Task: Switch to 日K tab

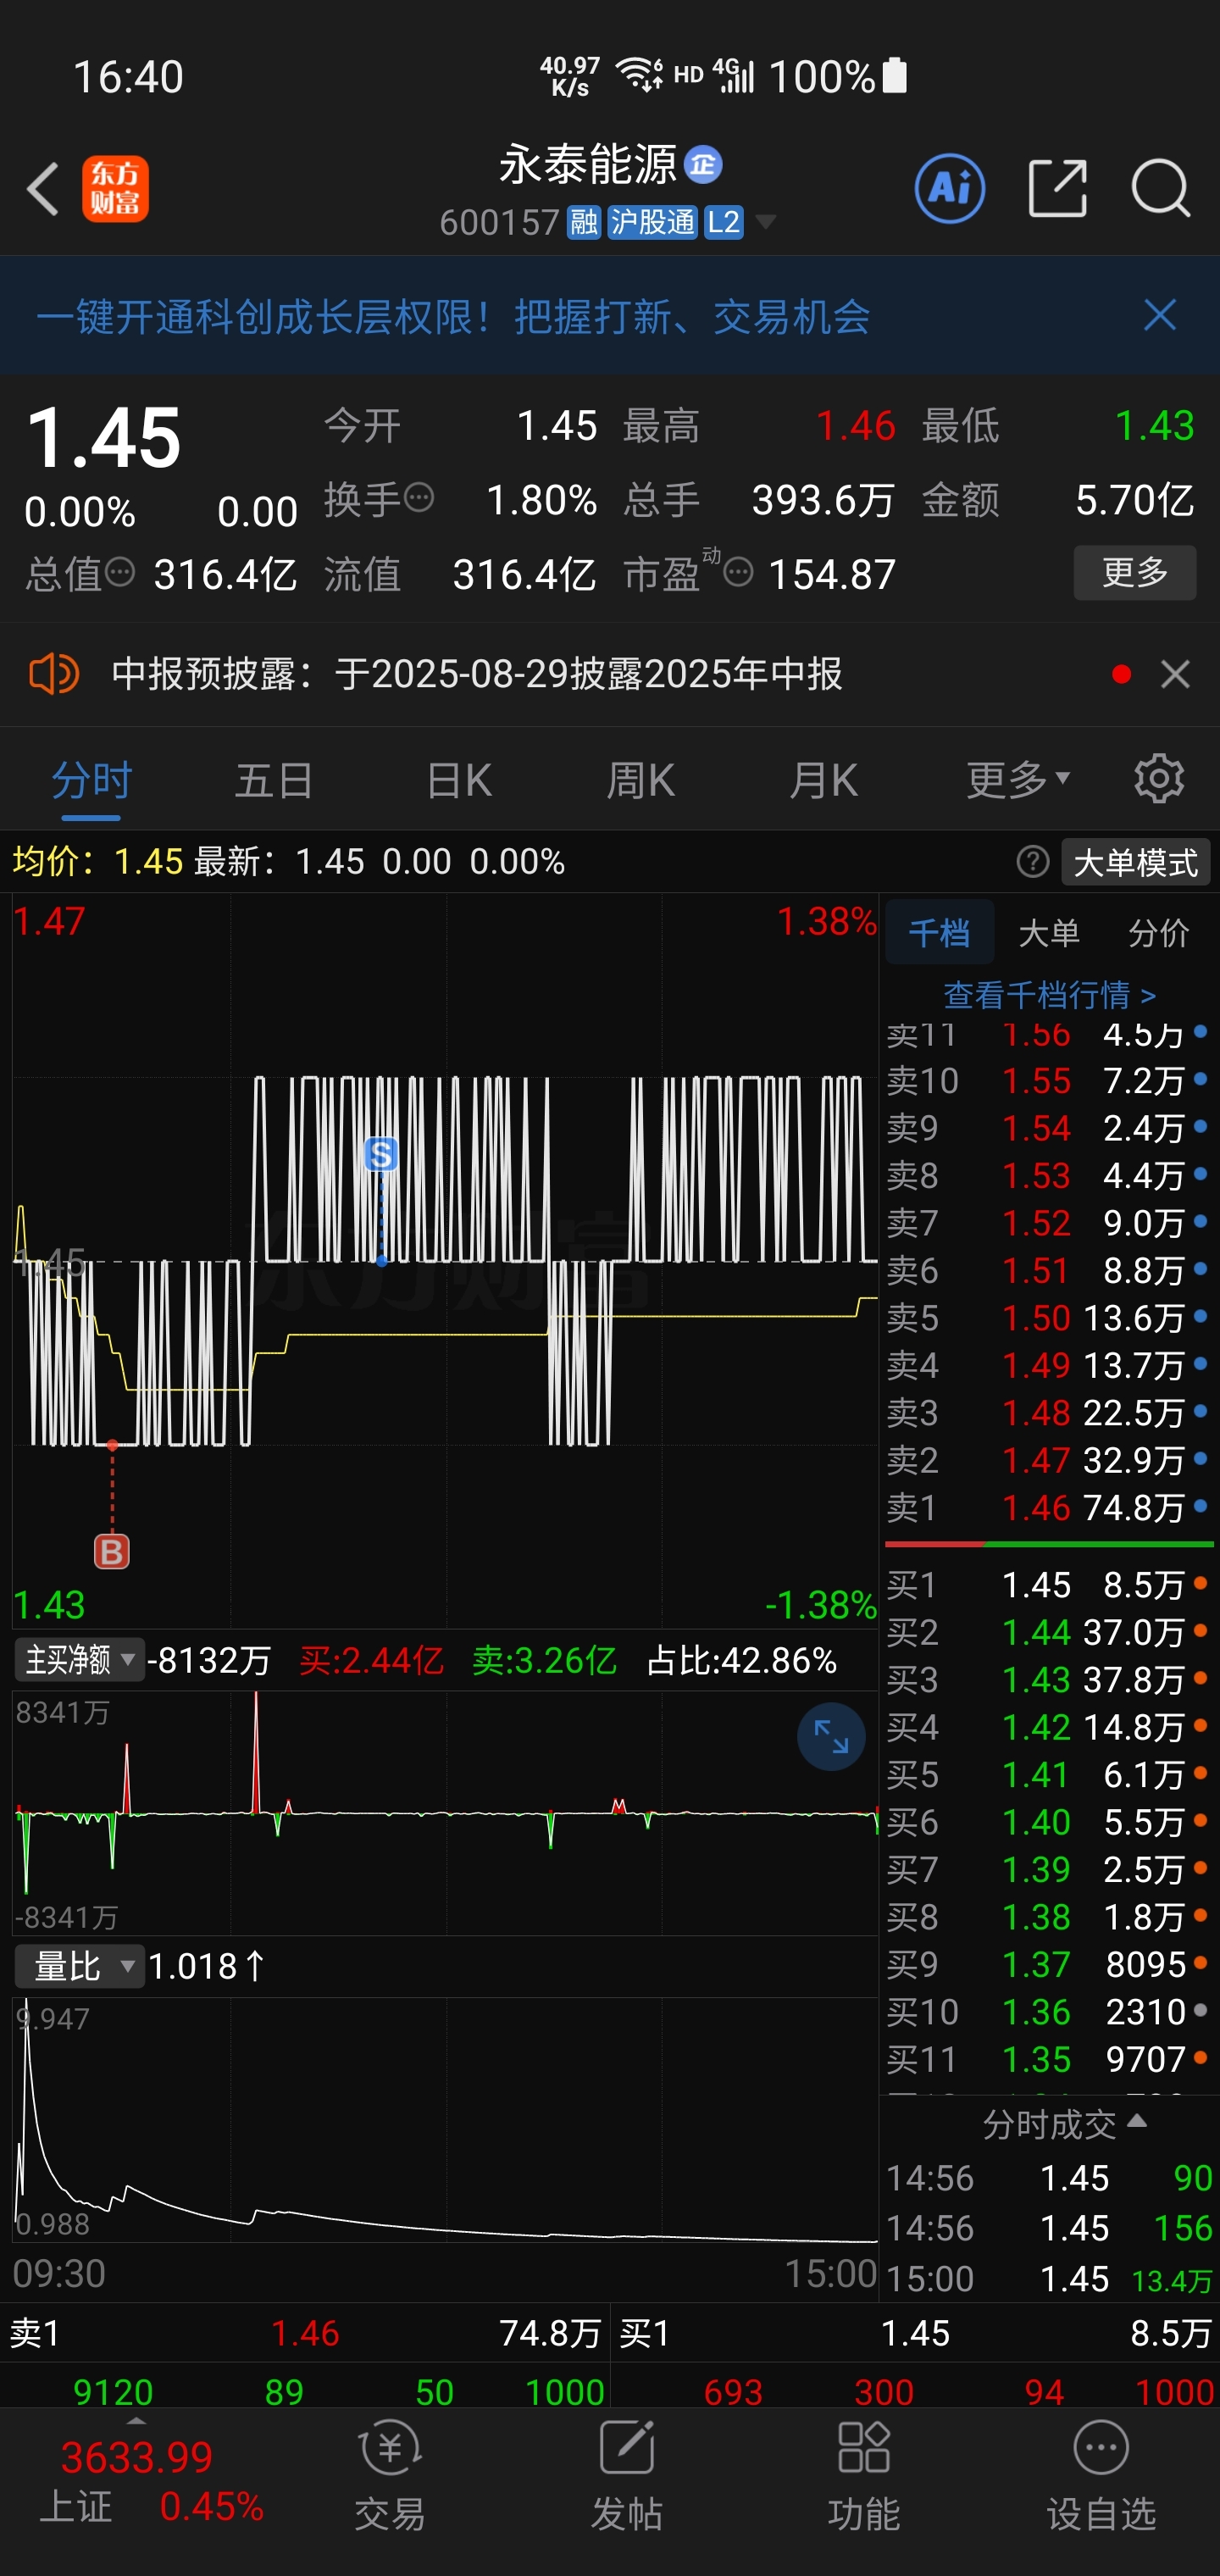Action: (x=458, y=779)
